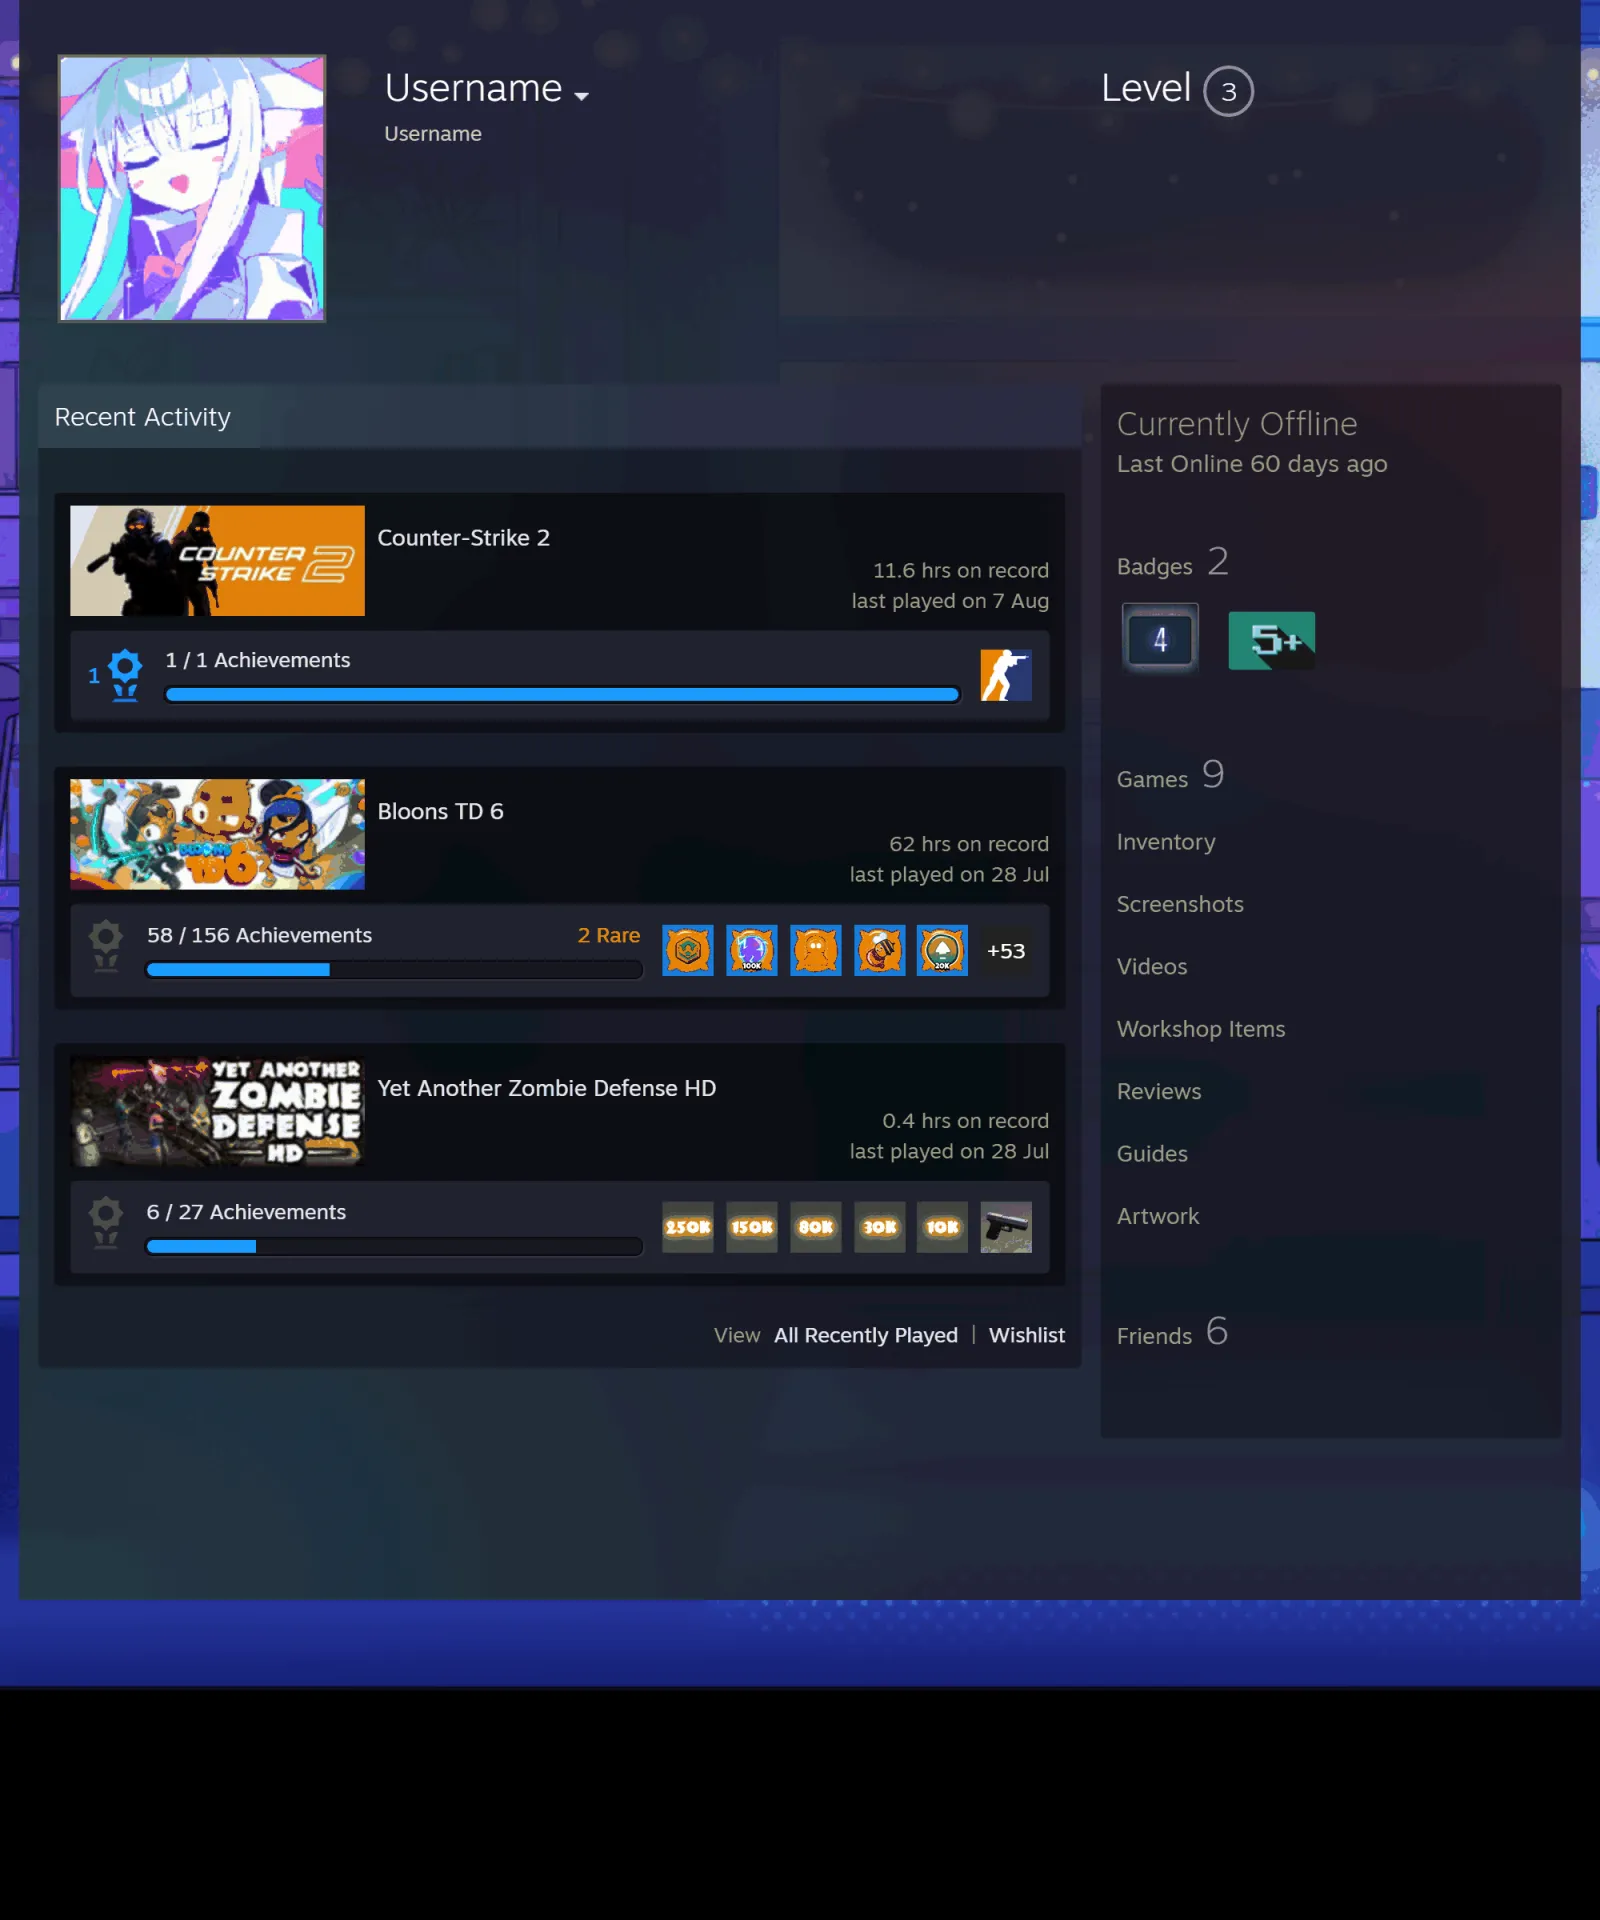This screenshot has height=1920, width=1600.
Task: Click the 80K zombie achievement icon
Action: tap(816, 1227)
